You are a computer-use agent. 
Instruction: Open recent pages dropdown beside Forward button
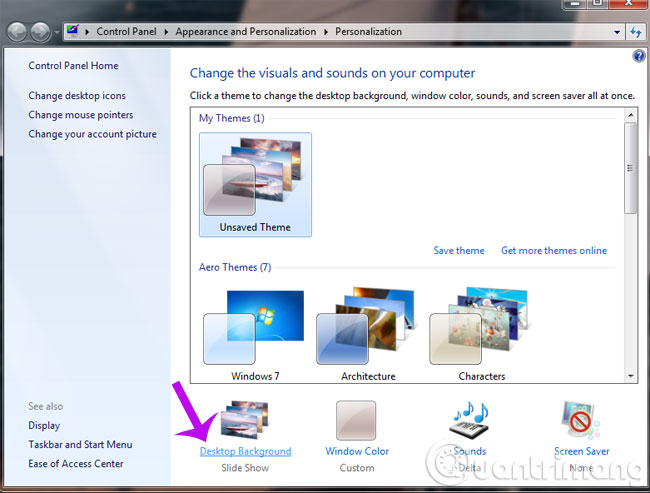pos(56,32)
